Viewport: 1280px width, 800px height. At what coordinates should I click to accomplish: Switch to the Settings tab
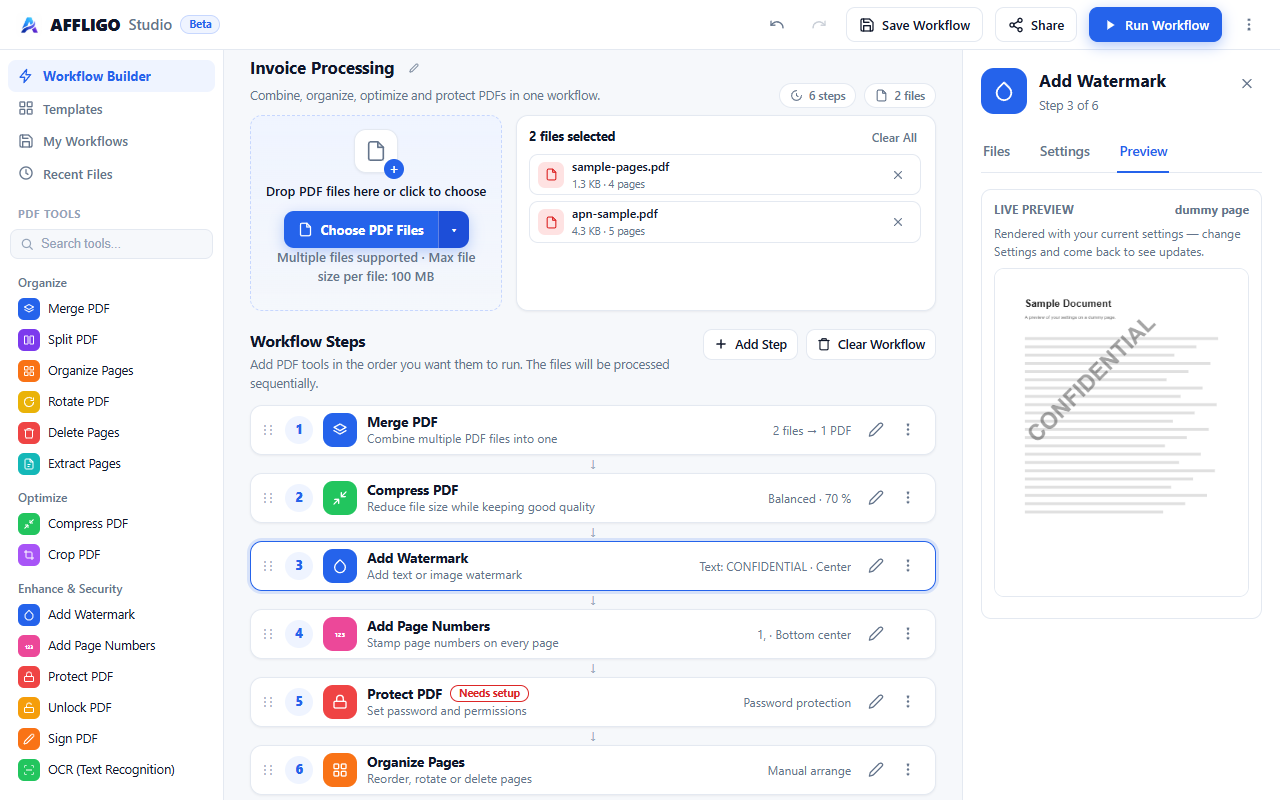pyautogui.click(x=1065, y=152)
